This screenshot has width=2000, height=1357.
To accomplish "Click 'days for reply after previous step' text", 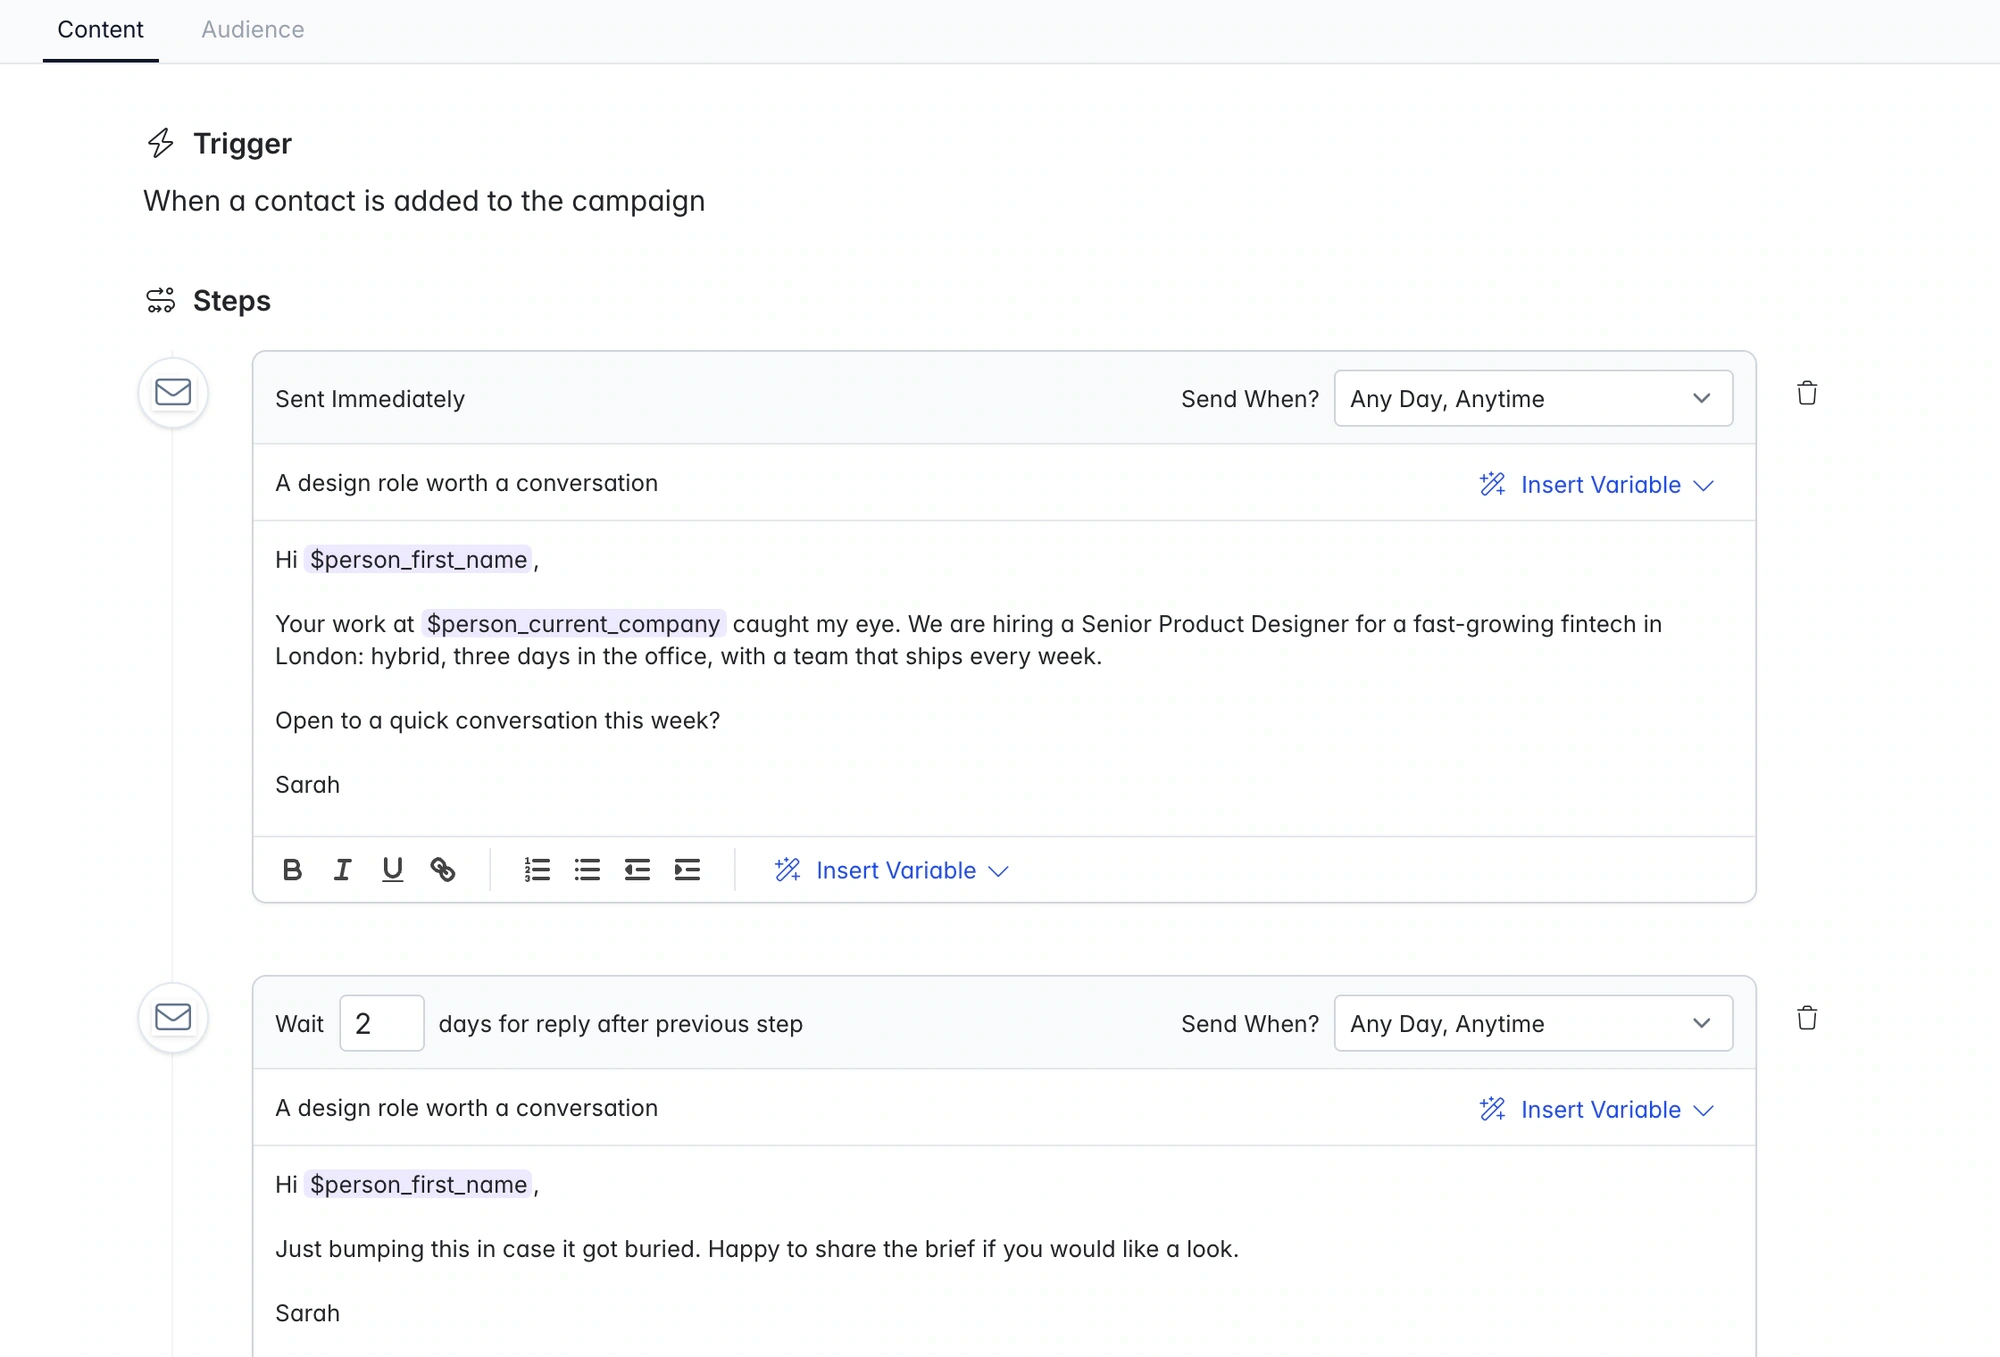I will tap(621, 1024).
